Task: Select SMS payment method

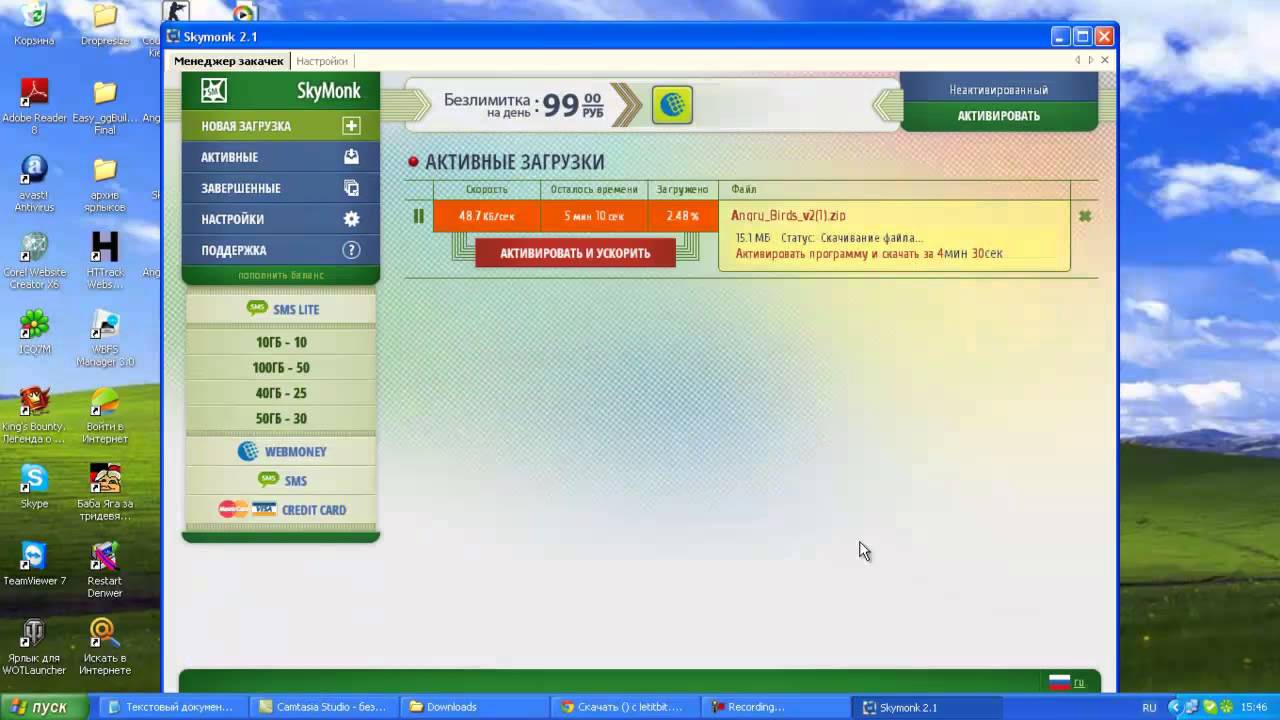Action: point(281,480)
